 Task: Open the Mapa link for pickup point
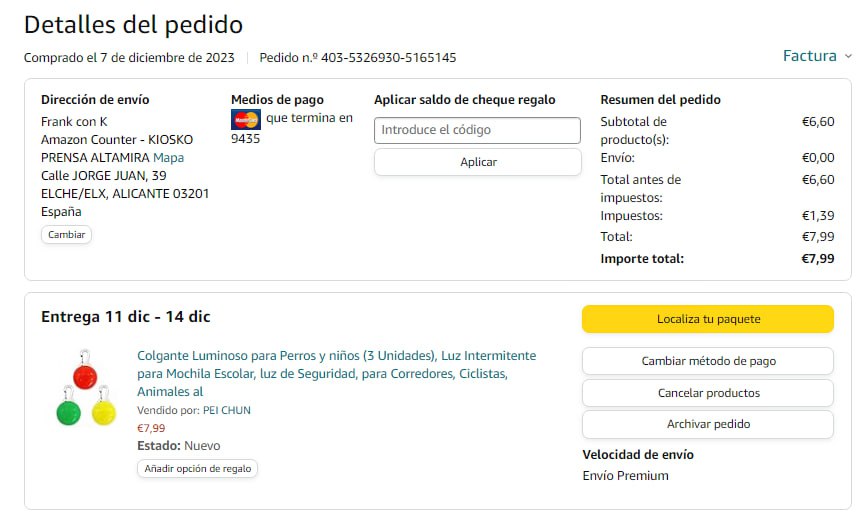[168, 158]
